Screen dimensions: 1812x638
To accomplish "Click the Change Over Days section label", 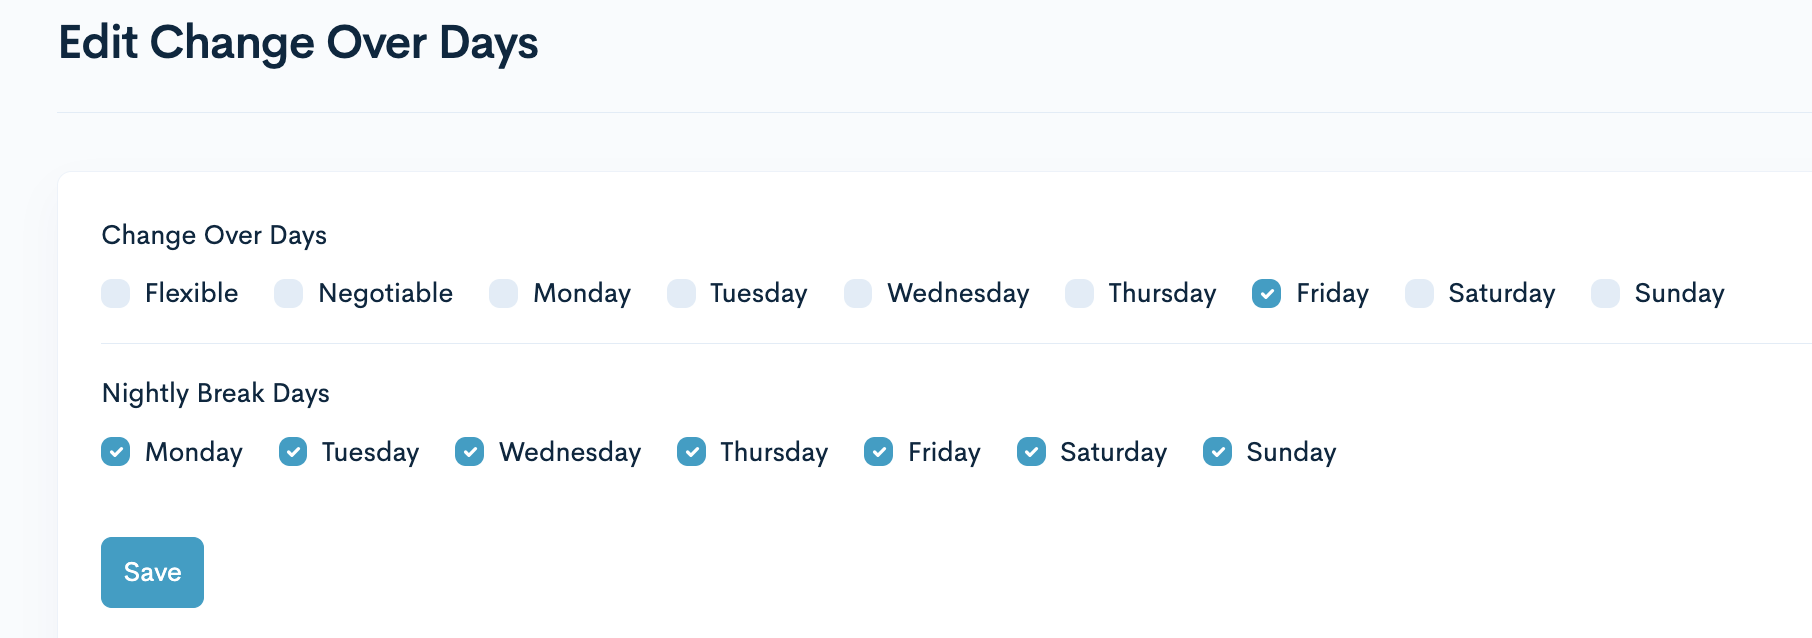I will [x=214, y=235].
